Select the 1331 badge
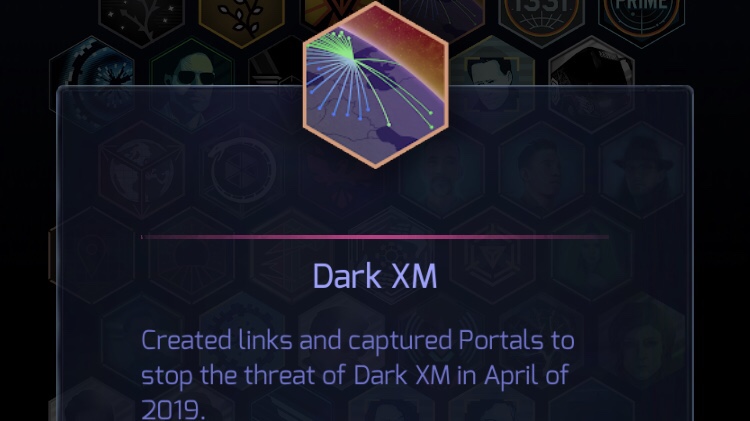 [541, 17]
